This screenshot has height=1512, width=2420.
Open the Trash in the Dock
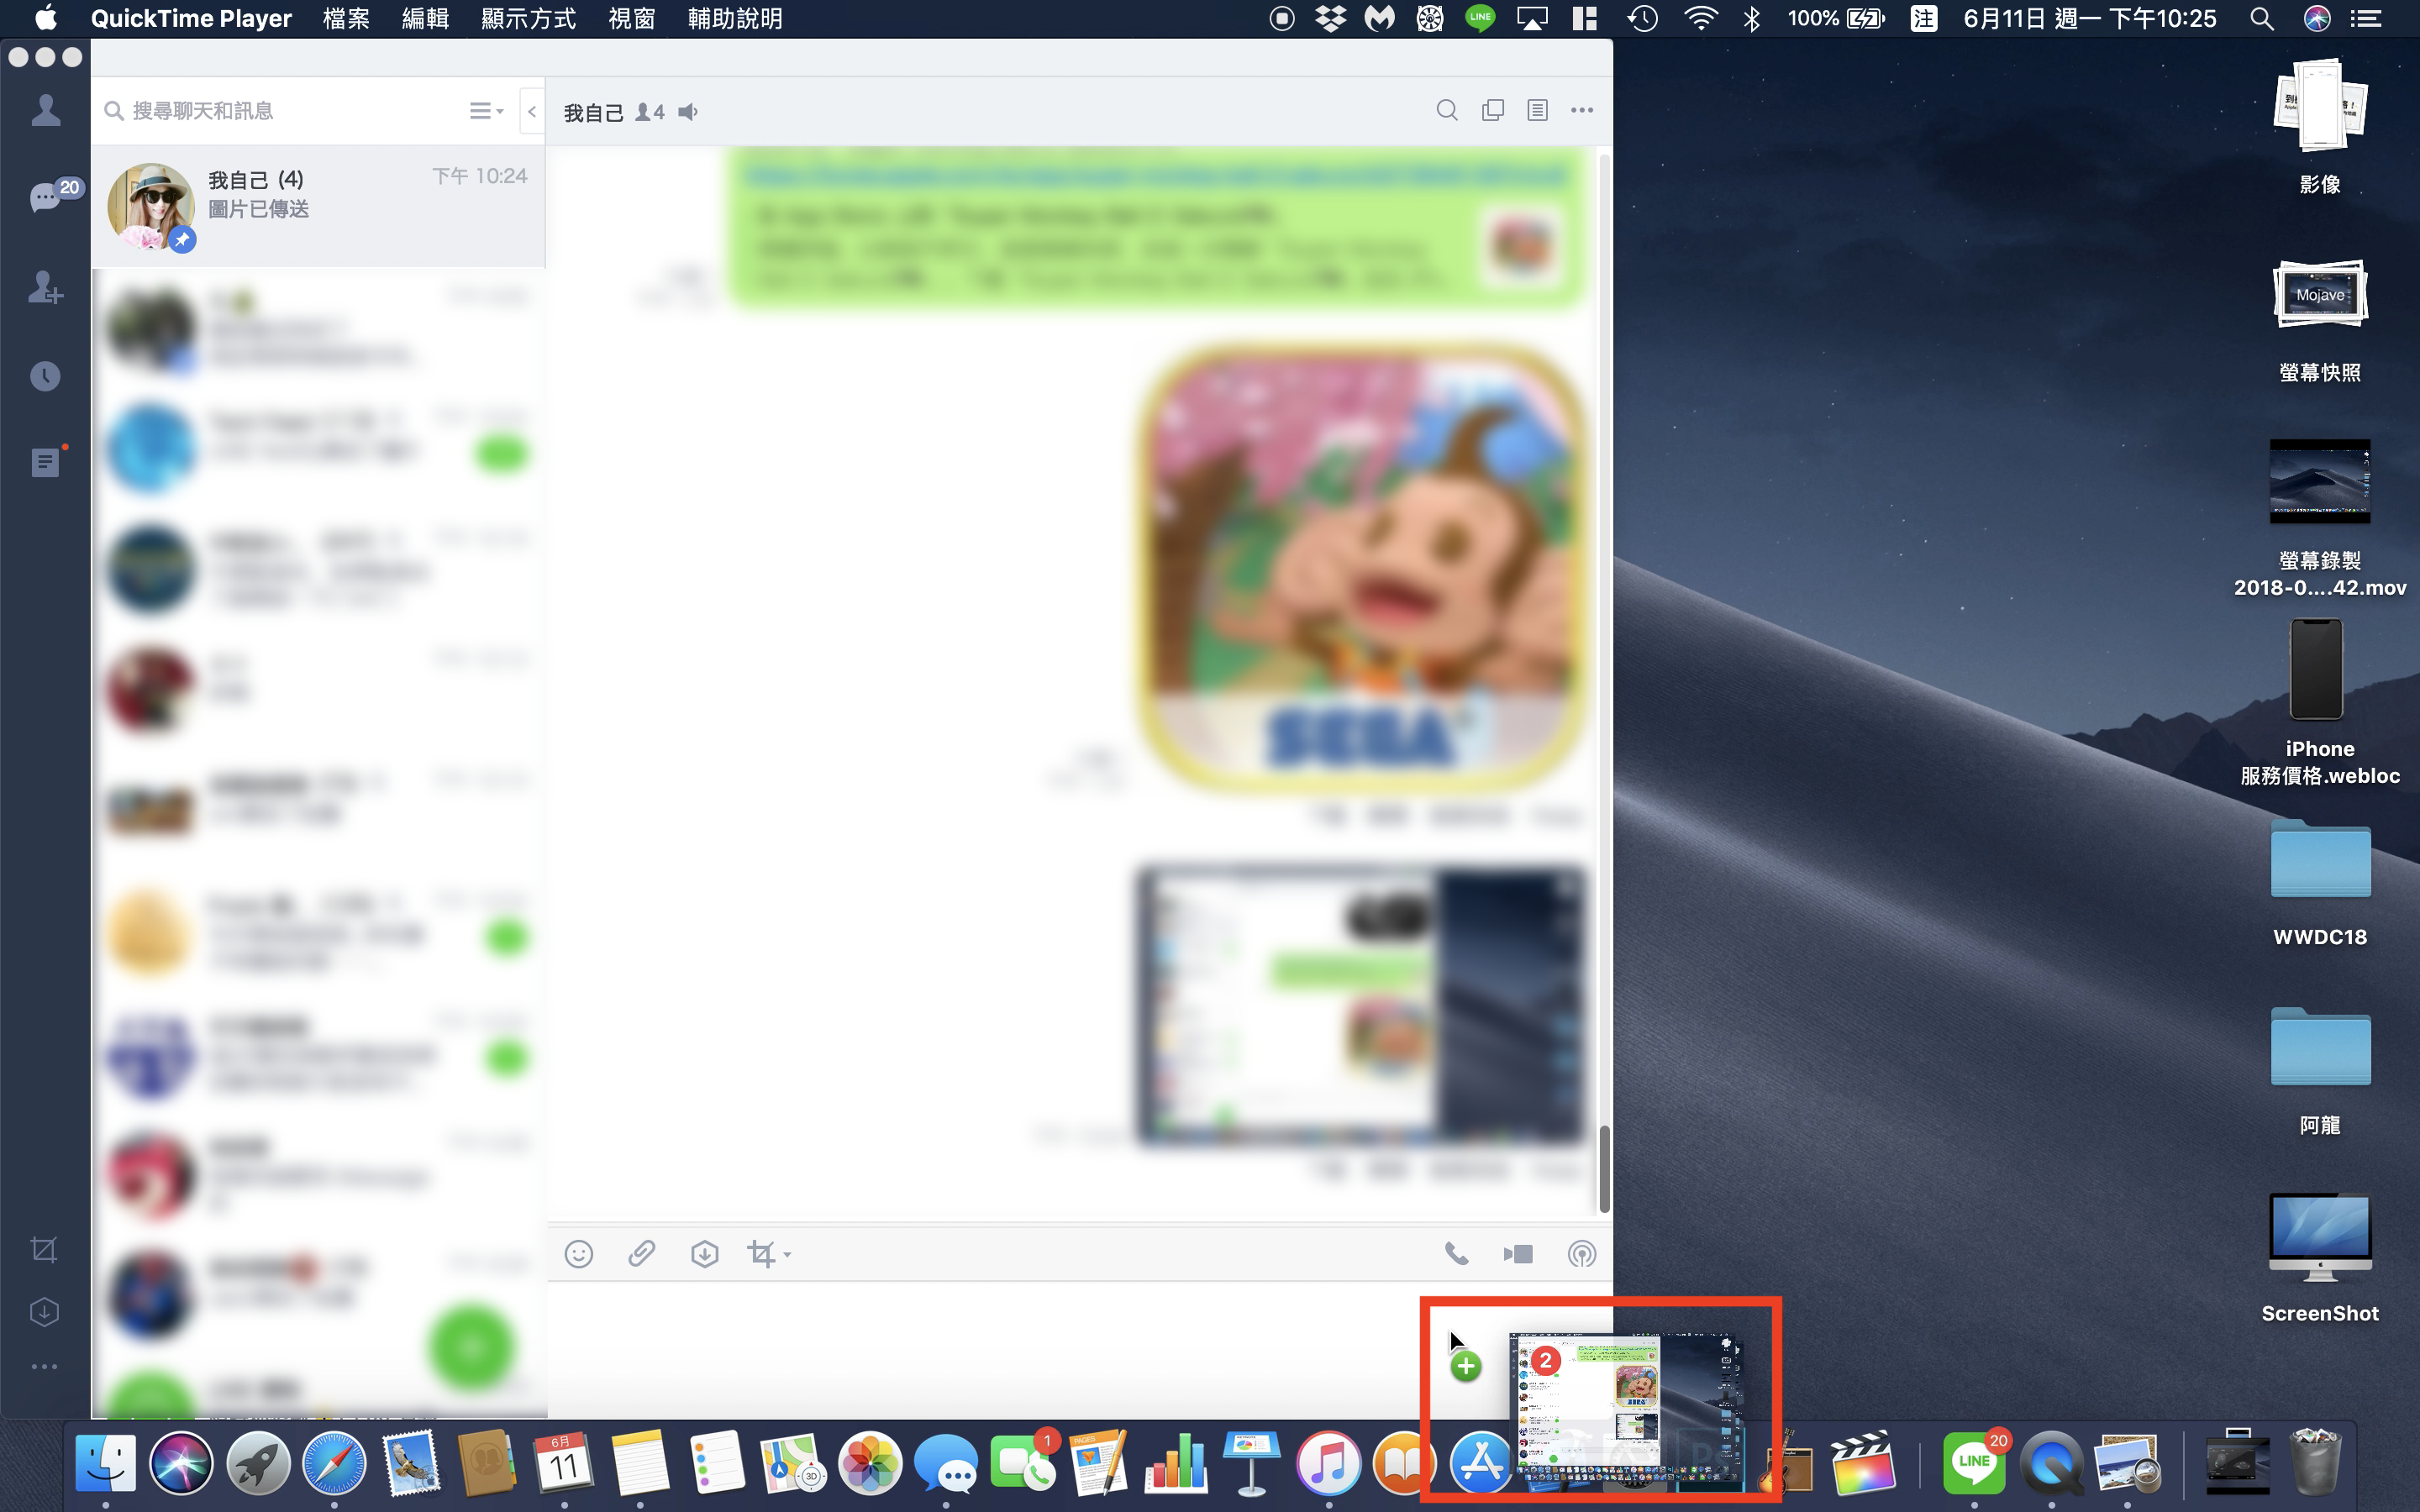pyautogui.click(x=2315, y=1464)
